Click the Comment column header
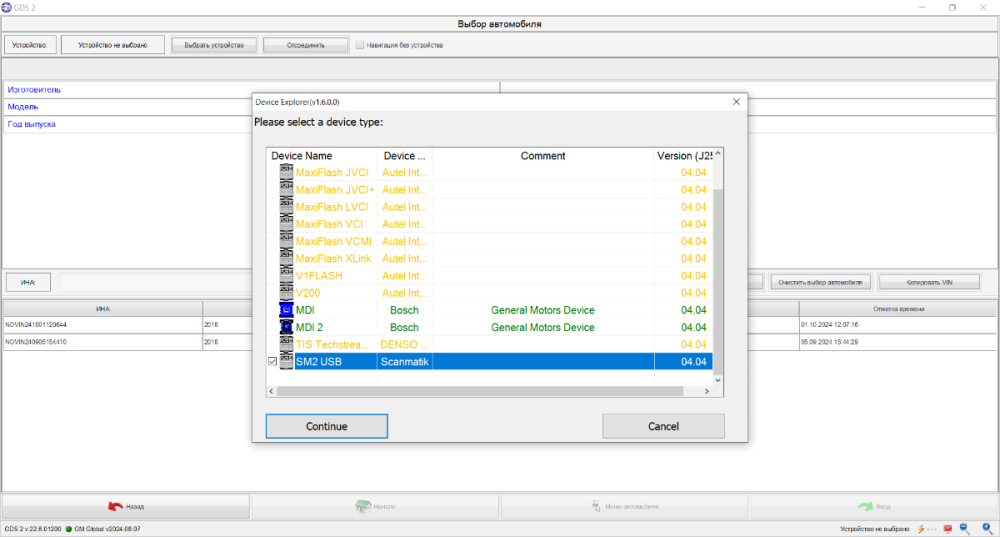1000x537 pixels. (x=543, y=156)
